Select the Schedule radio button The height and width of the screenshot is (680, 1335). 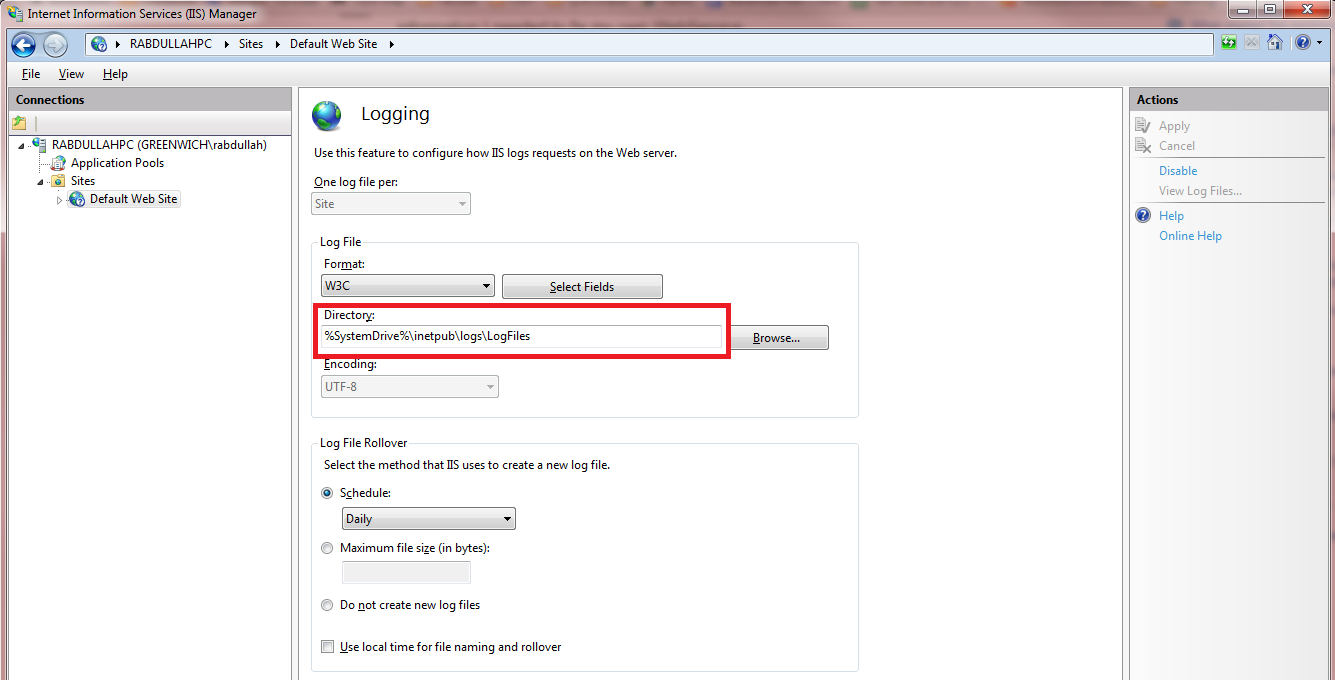327,493
